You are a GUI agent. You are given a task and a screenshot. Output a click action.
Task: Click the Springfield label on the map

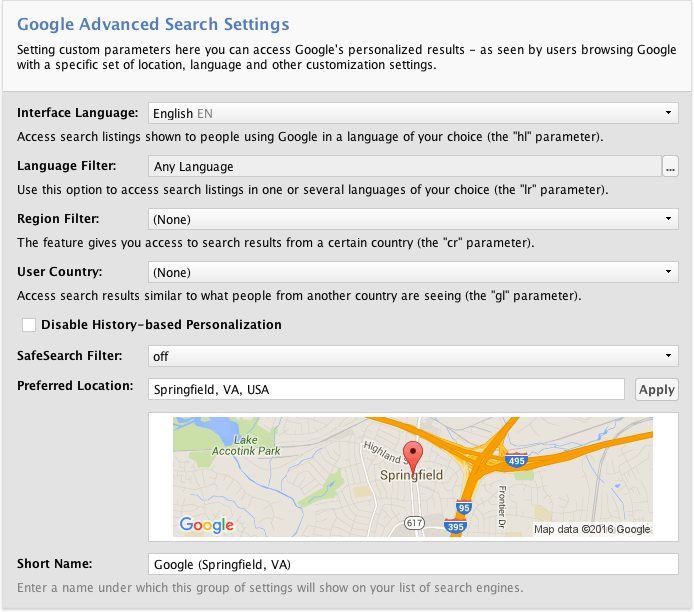tap(411, 475)
